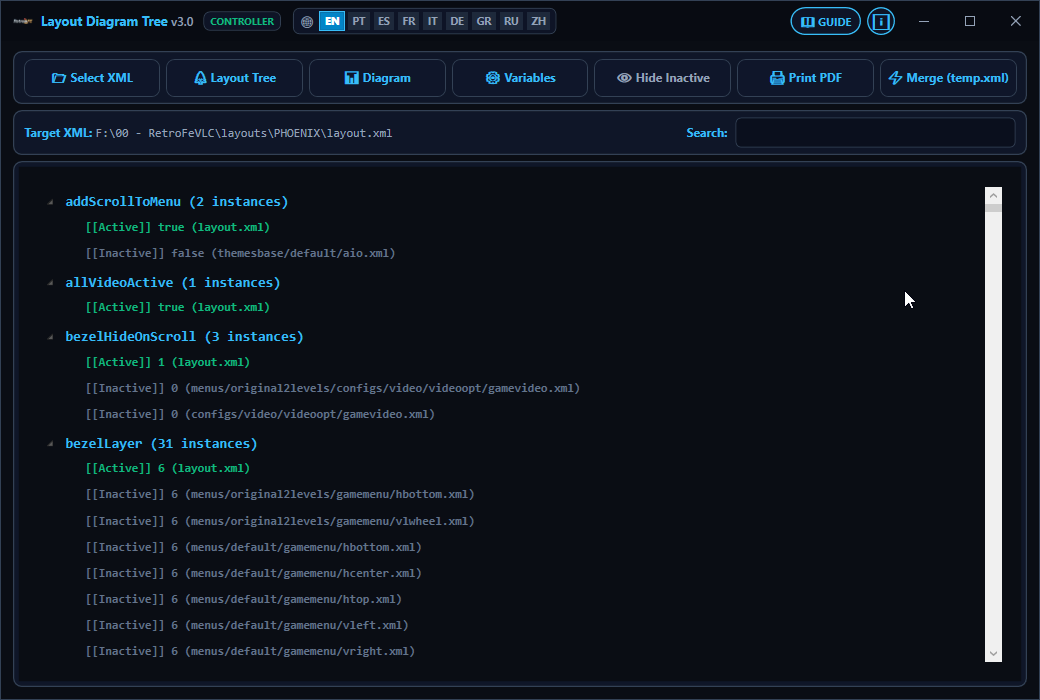The height and width of the screenshot is (700, 1040).
Task: Select active 1 (layout.xml) row
Action: point(168,362)
